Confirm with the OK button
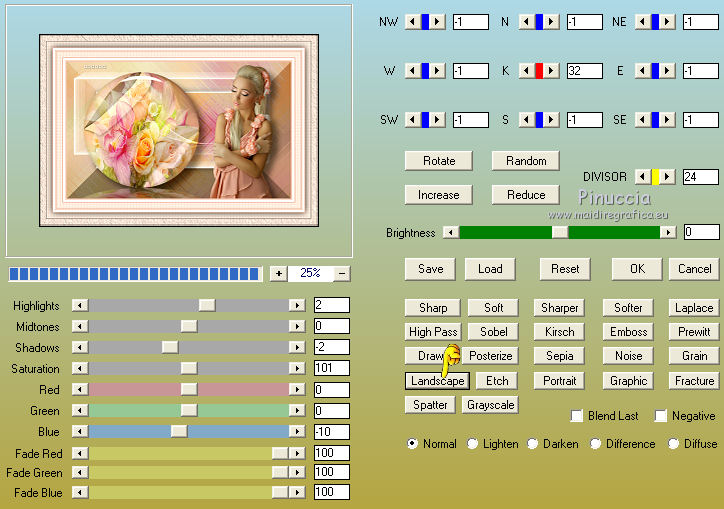Screen dimensions: 724x509 pyautogui.click(x=637, y=269)
